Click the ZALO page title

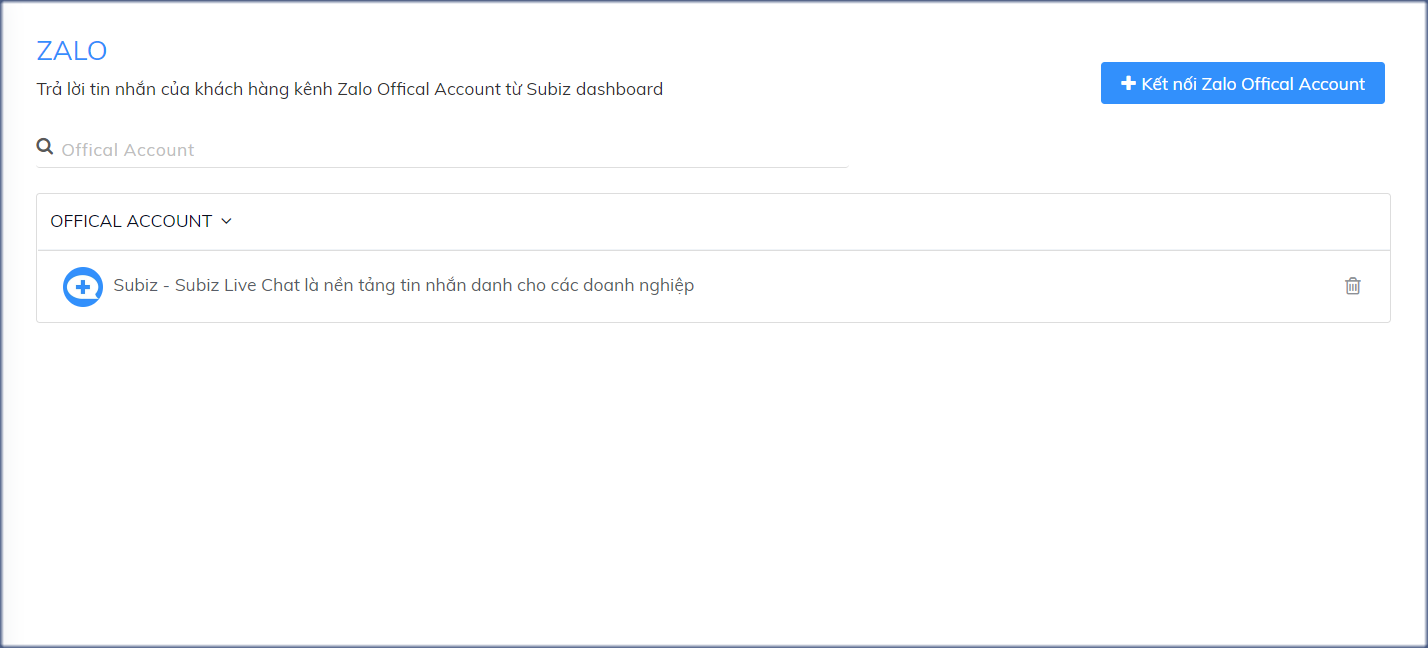(x=71, y=50)
